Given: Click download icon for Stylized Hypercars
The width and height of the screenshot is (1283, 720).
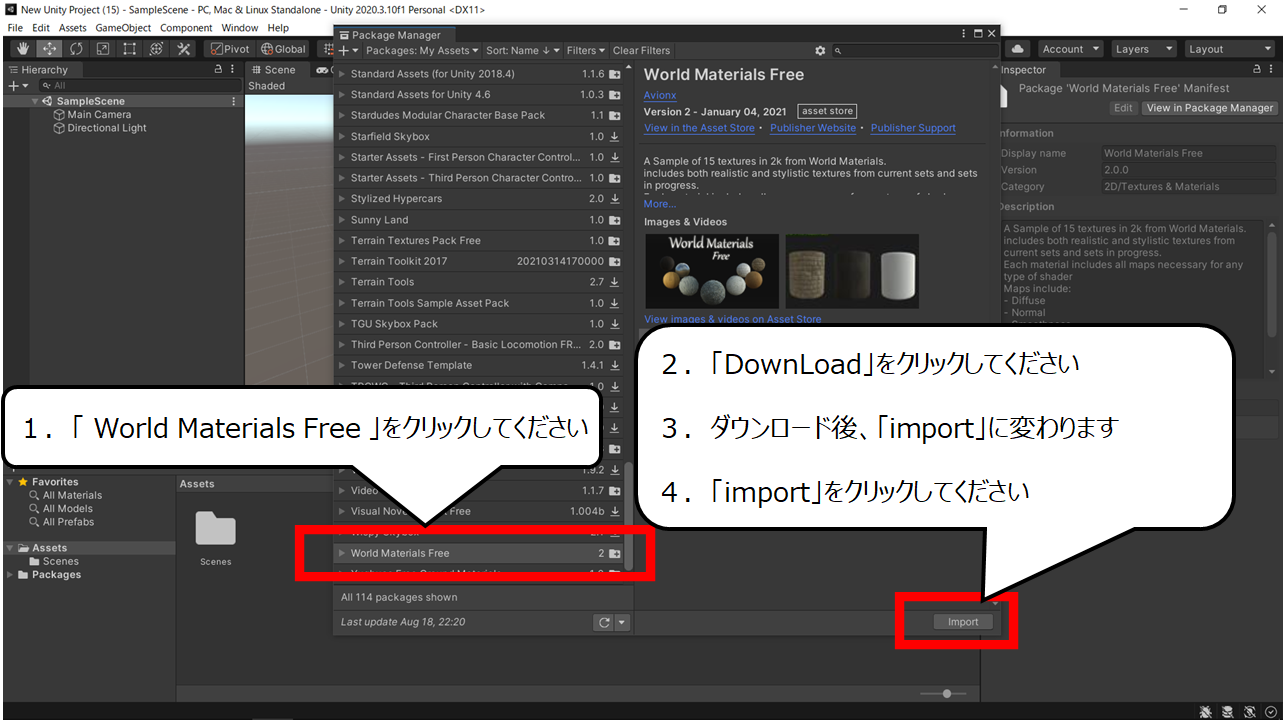Looking at the screenshot, I should point(615,199).
